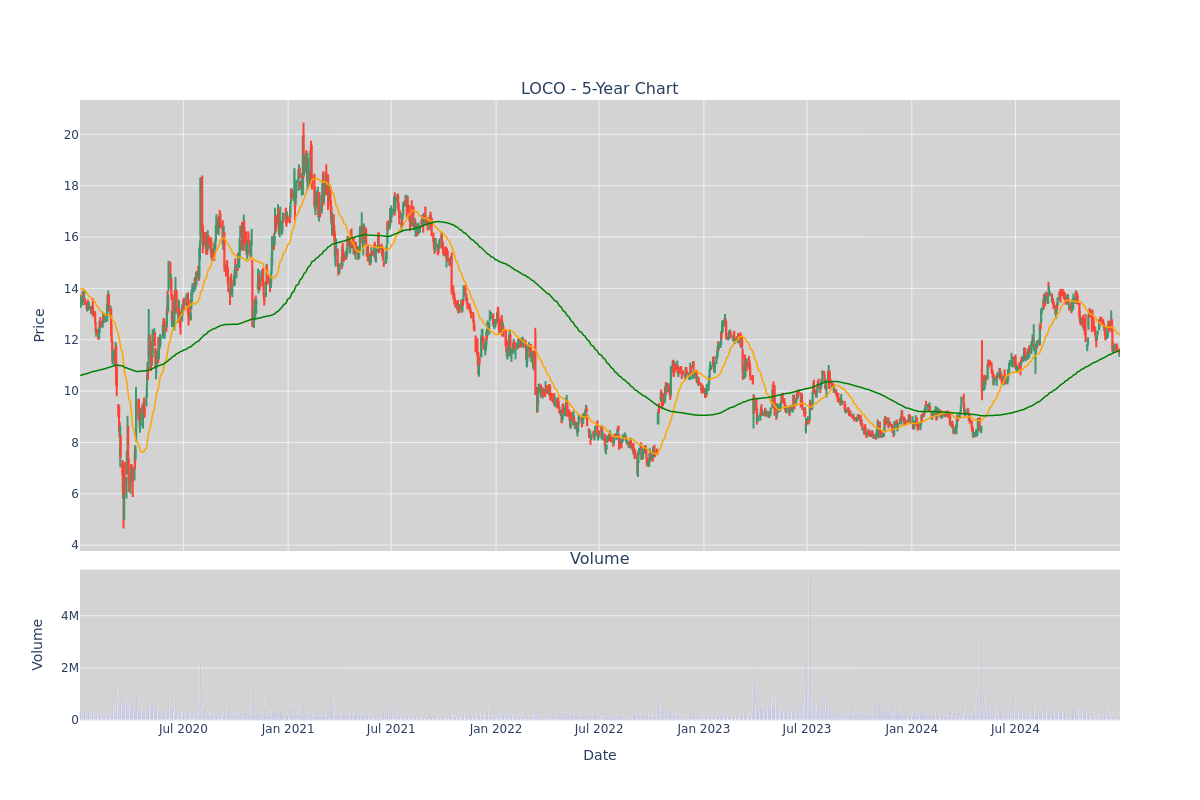Click the price tick label '14'
The image size is (1200, 800).
71,289
